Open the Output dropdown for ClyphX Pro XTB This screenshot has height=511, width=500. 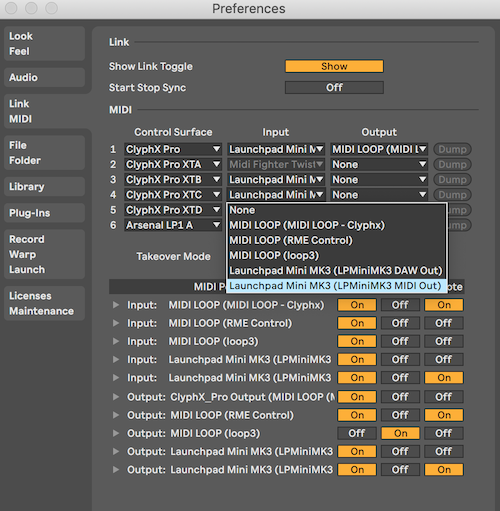tap(379, 180)
